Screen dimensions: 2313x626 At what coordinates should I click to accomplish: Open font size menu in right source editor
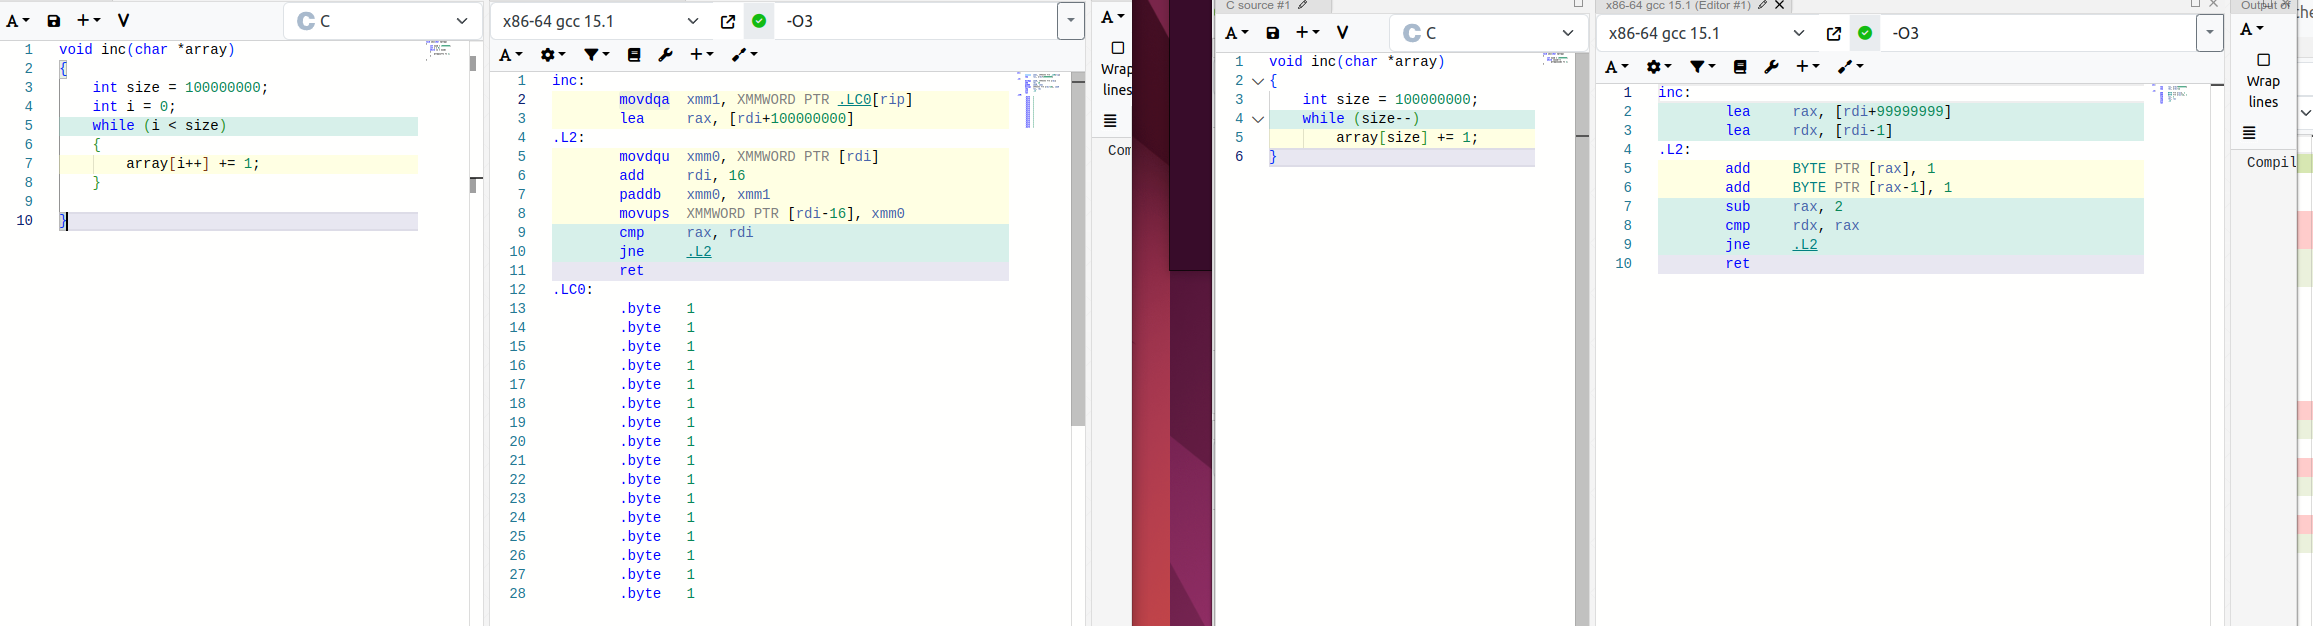[x=1237, y=33]
